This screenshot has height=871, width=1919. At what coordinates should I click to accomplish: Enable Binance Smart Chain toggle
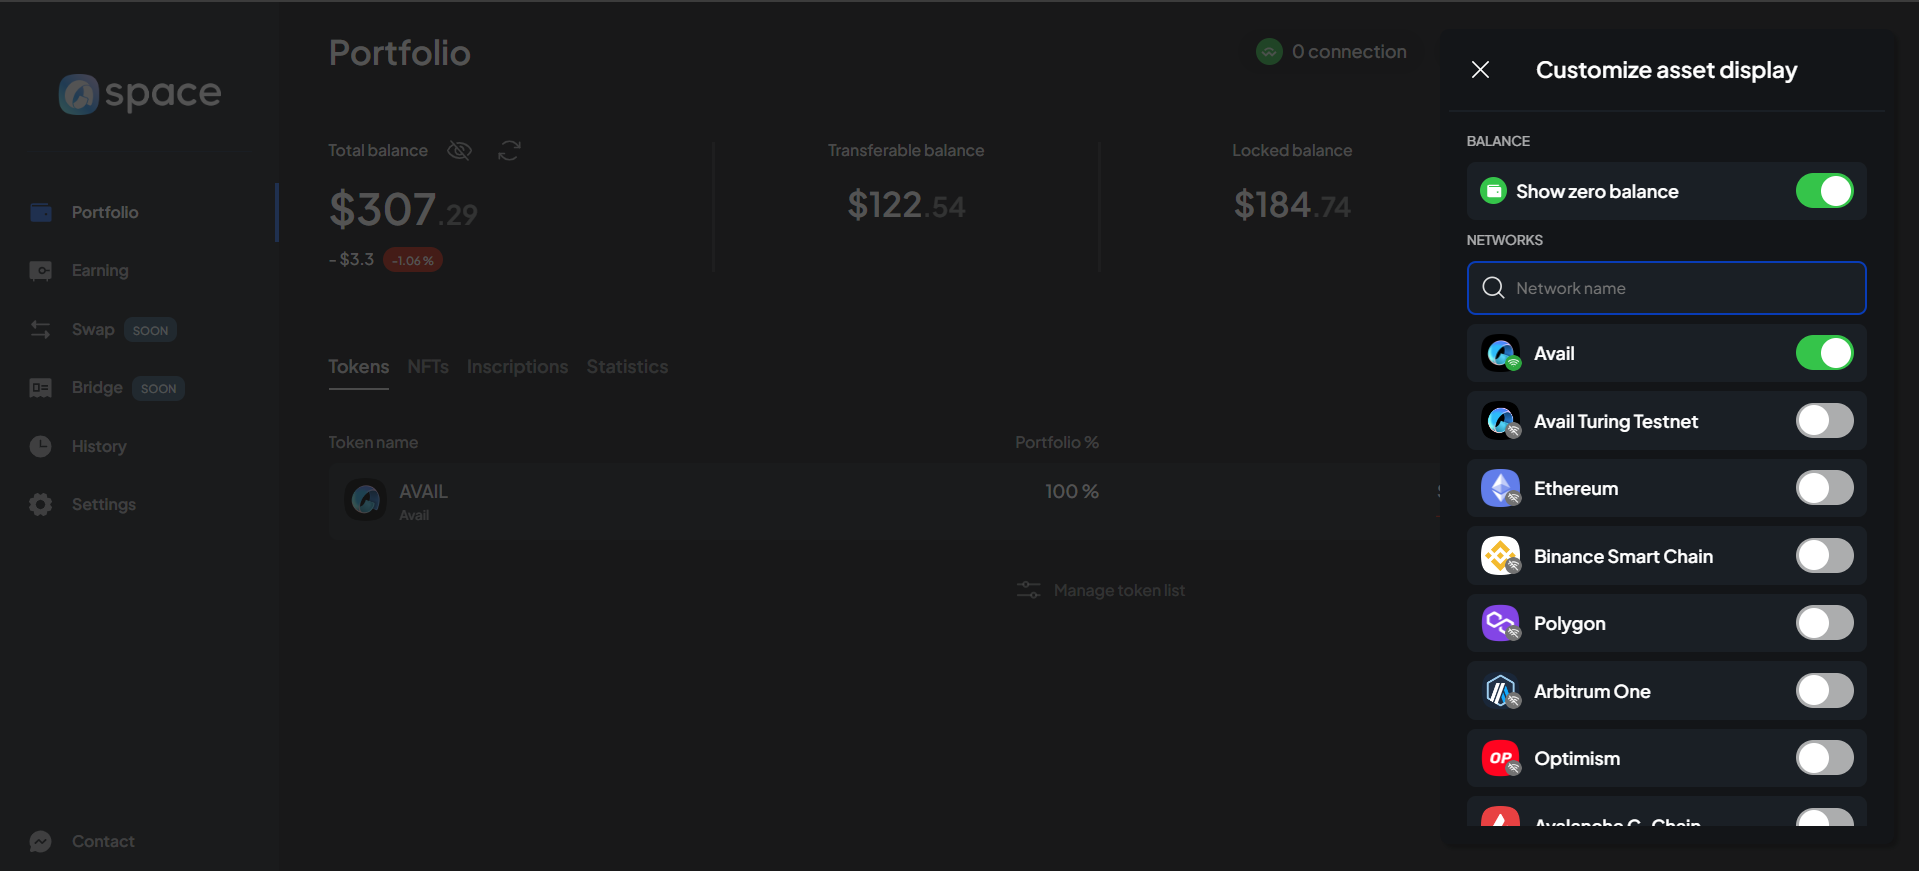(x=1823, y=556)
